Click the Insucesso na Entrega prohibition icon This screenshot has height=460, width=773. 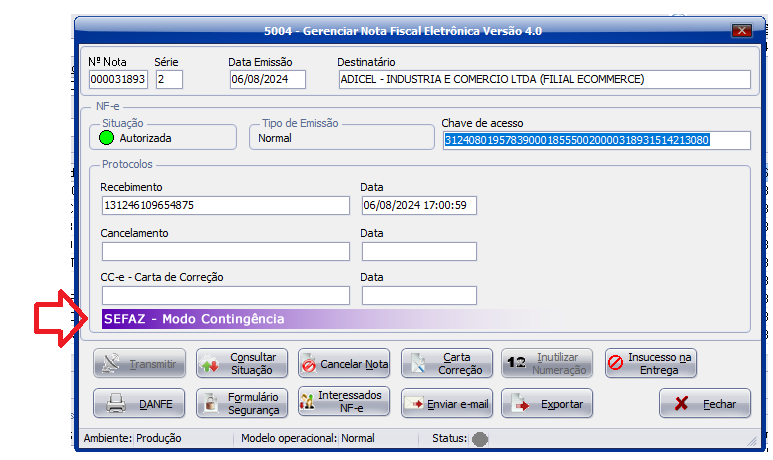[x=616, y=364]
